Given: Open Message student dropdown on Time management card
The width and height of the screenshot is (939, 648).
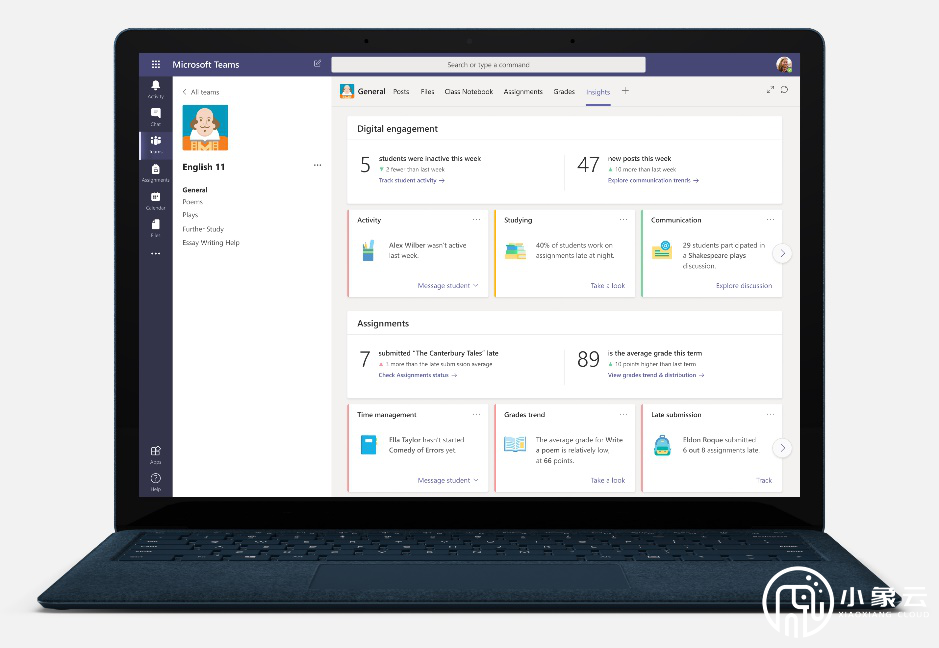Looking at the screenshot, I should (448, 480).
